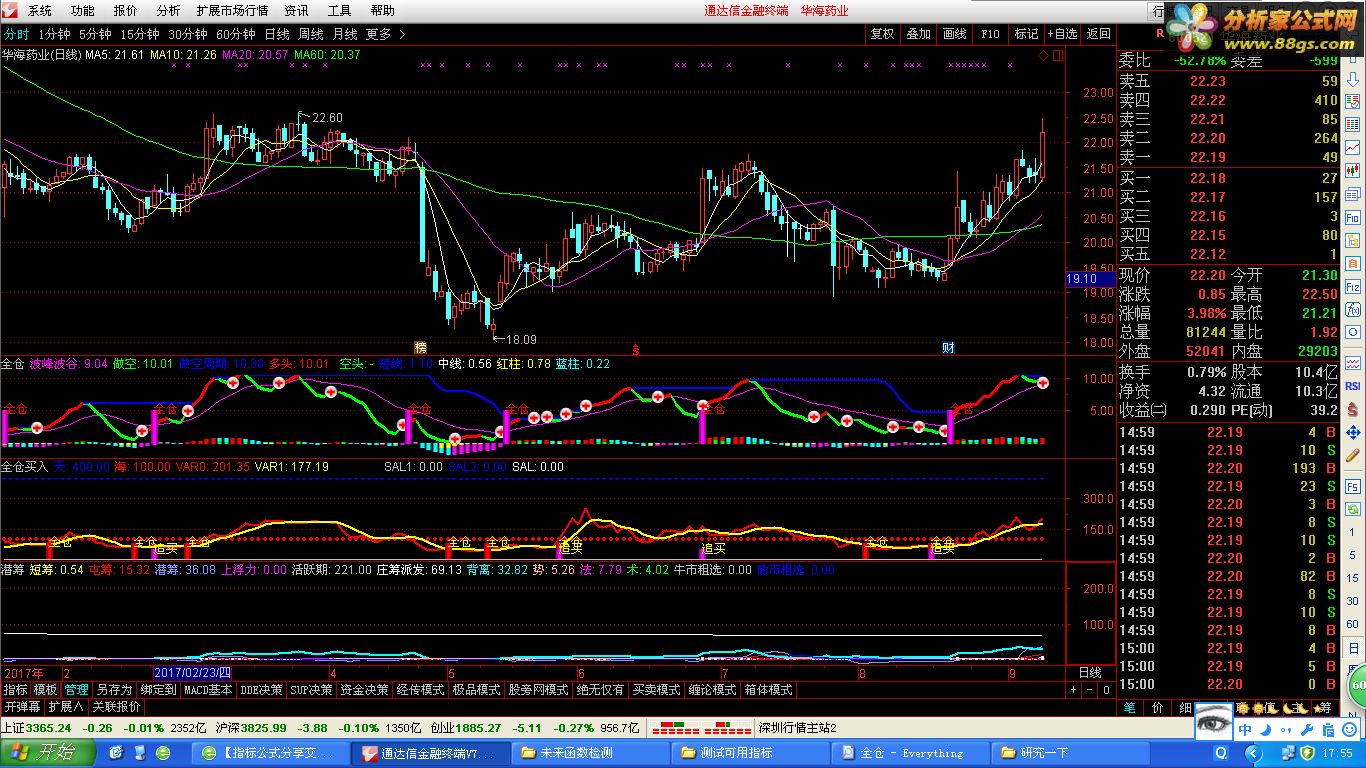This screenshot has width=1366, height=768.
Task: Toggle the 笔 tick view tab
Action: (1130, 707)
